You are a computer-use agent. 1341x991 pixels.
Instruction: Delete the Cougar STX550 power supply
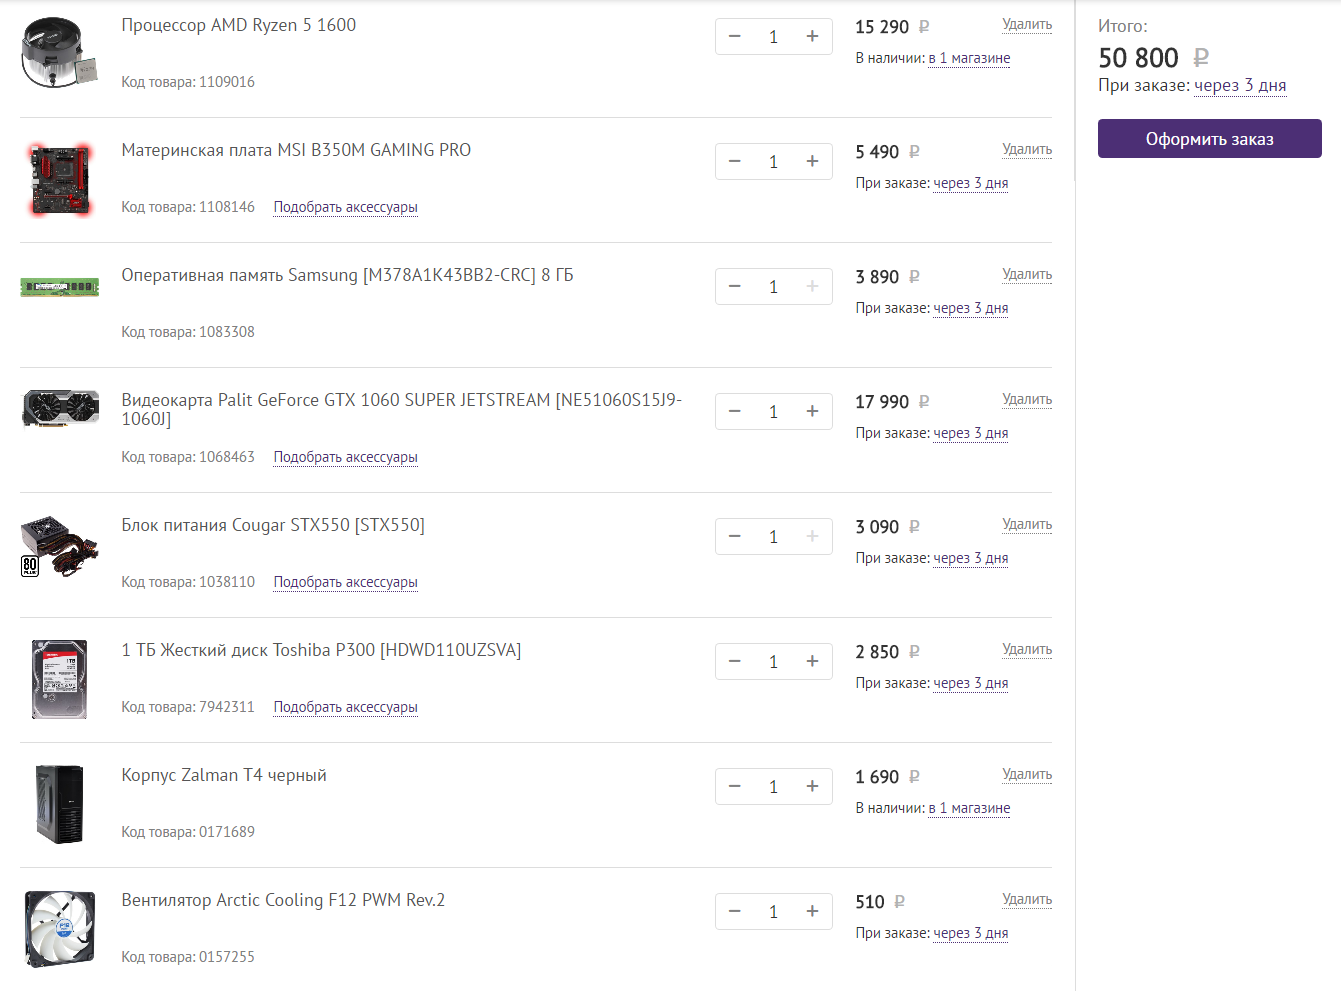1027,524
